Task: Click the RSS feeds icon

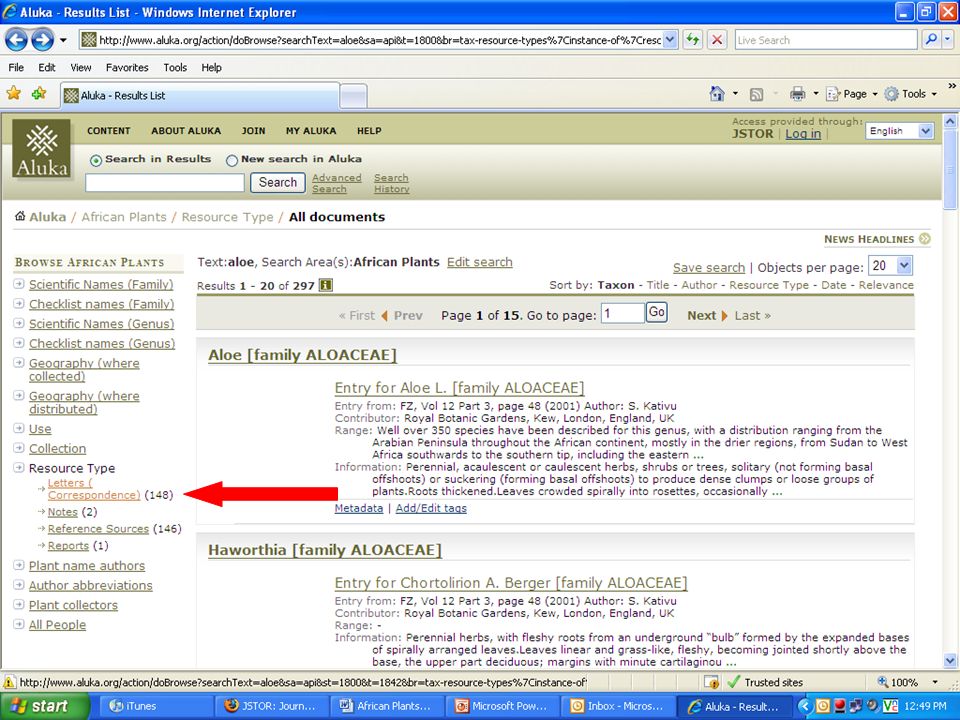Action: point(757,94)
